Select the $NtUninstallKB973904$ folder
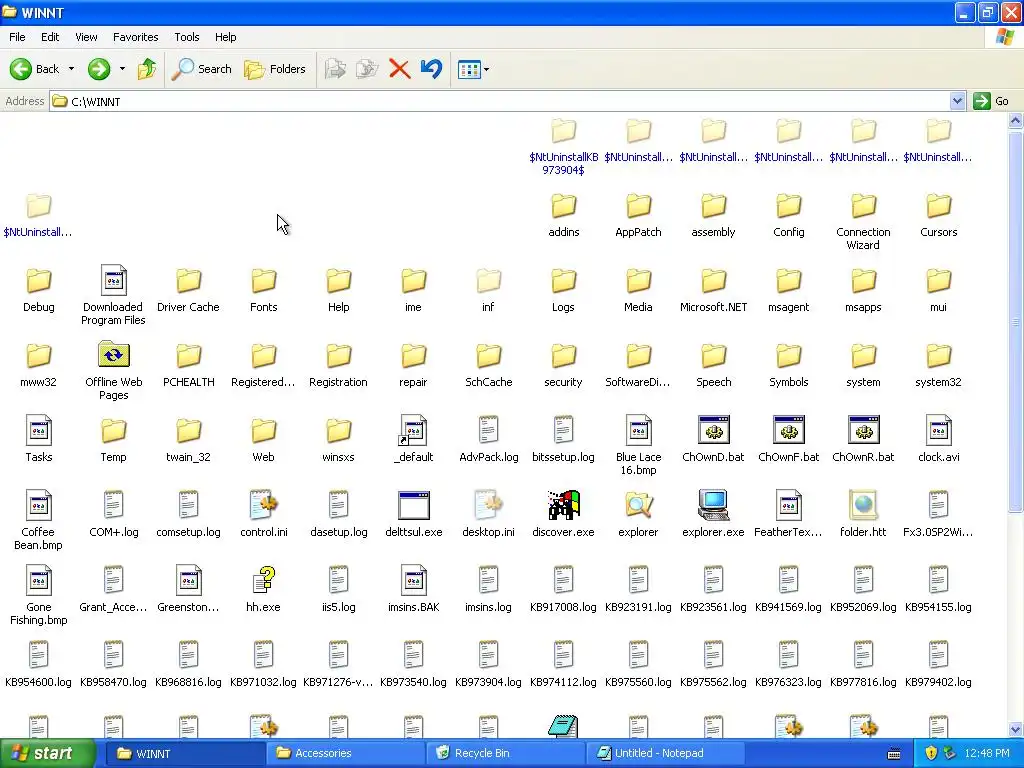1024x768 pixels. 564,131
